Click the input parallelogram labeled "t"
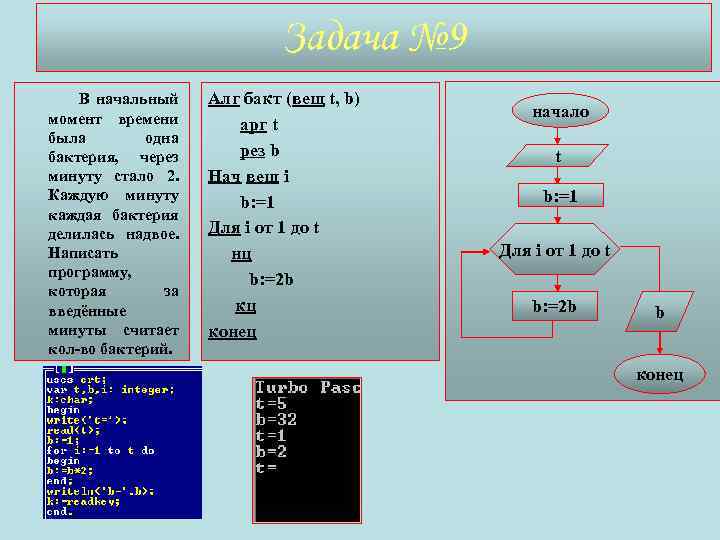This screenshot has width=720, height=540. pos(557,156)
